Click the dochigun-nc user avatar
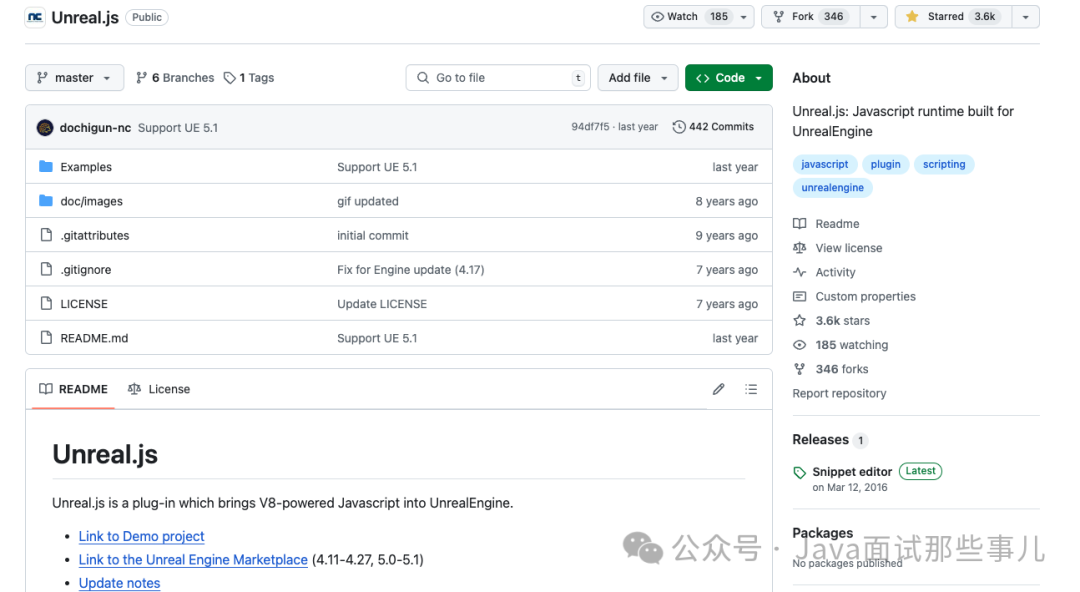Screen dimensions: 1080x592 (45, 127)
